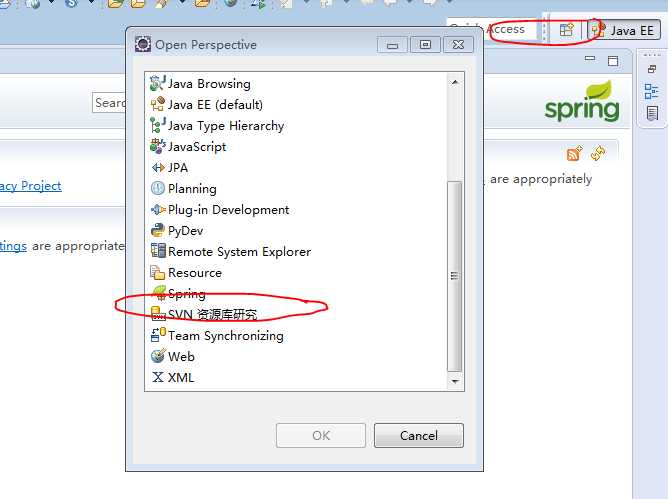The width and height of the screenshot is (668, 499).
Task: Pick the JPA perspective
Action: pos(169,167)
